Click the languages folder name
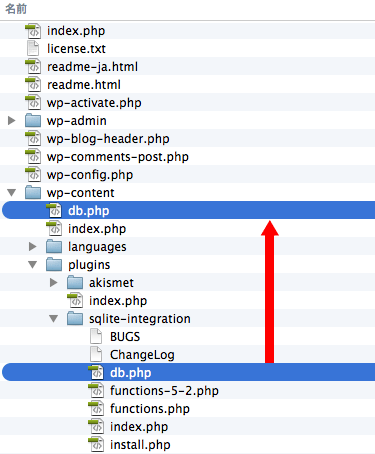The width and height of the screenshot is (375, 454). (97, 247)
